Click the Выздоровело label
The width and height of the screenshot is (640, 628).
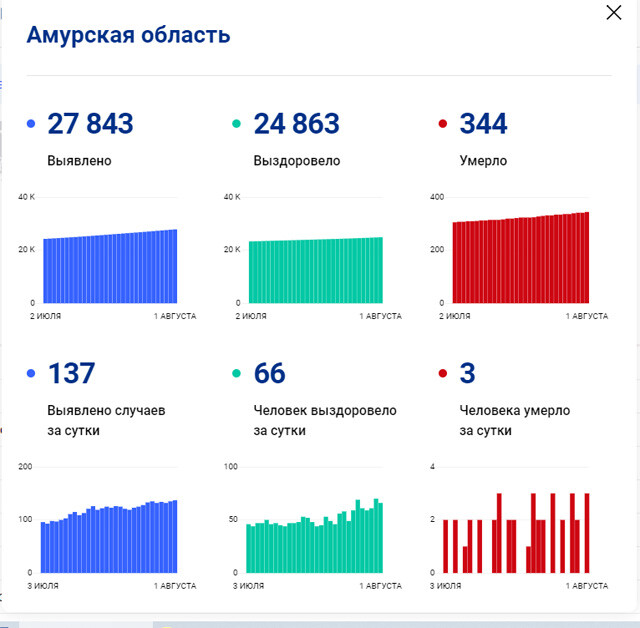297,161
